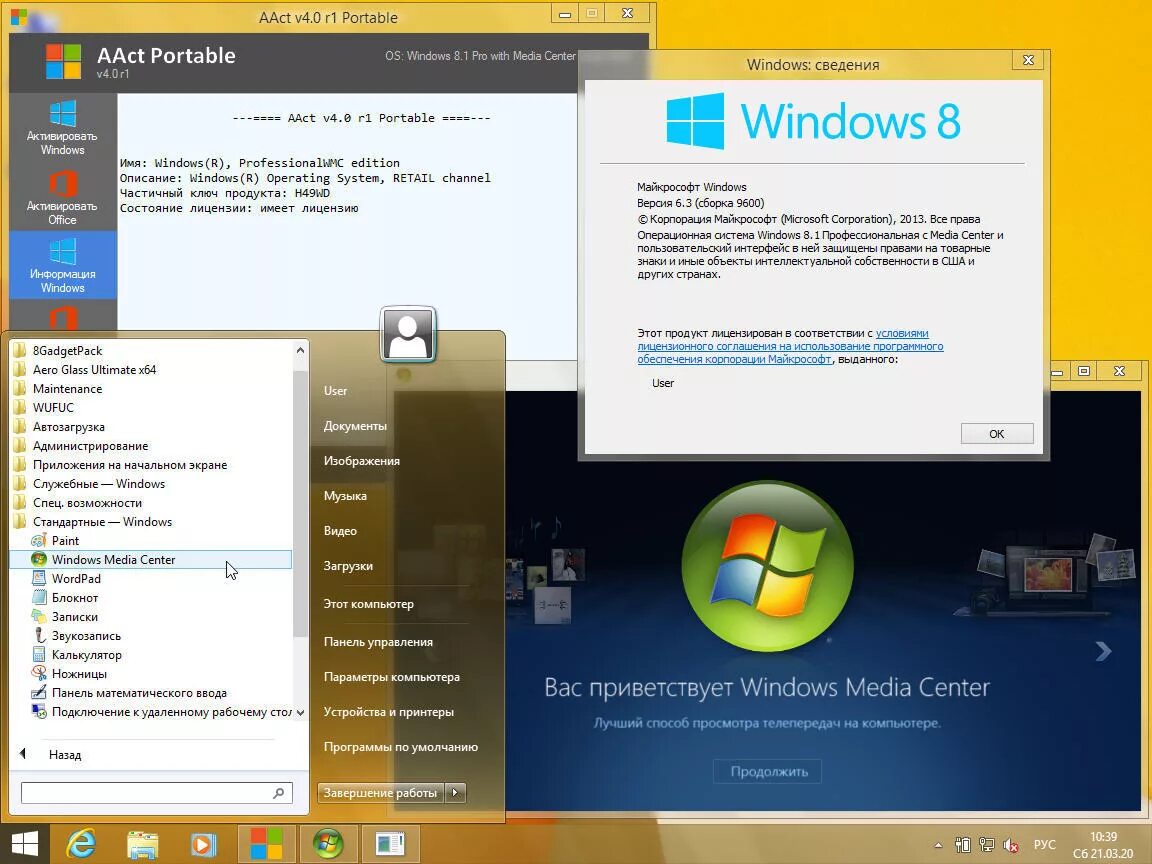The width and height of the screenshot is (1152, 864).
Task: Switch to winver window icon on taskbar
Action: click(x=389, y=844)
